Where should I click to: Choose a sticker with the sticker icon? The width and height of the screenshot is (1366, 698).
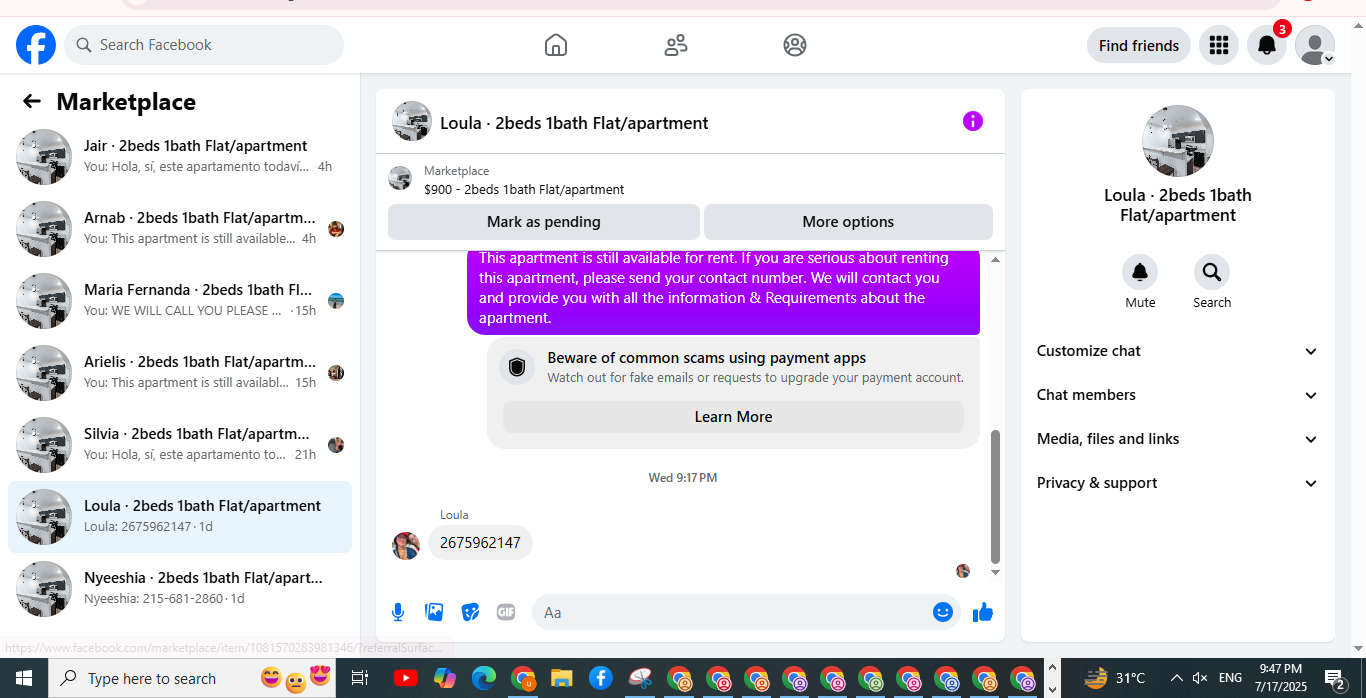pyautogui.click(x=470, y=612)
